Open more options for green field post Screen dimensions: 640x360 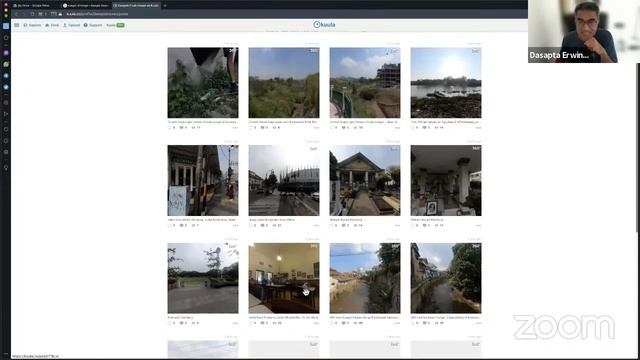pyautogui.click(x=316, y=128)
